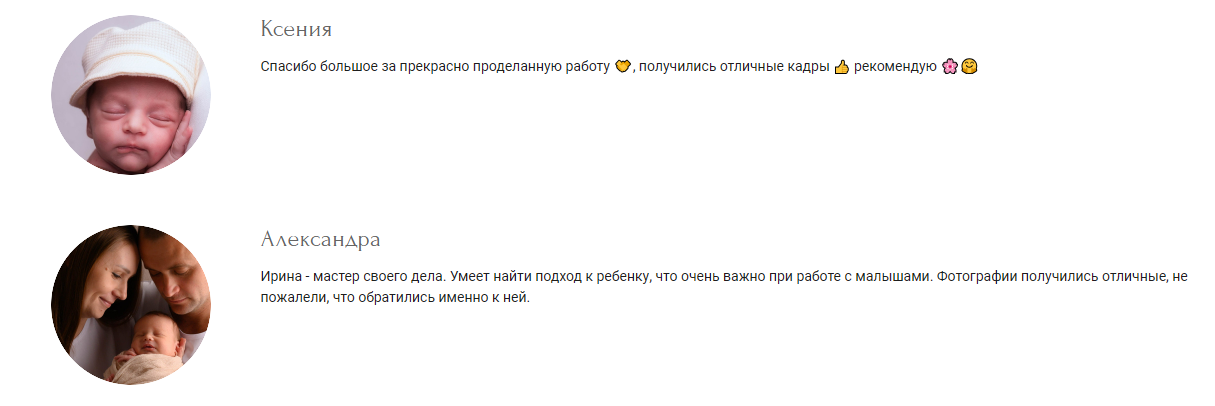Image resolution: width=1215 pixels, height=406 pixels.
Task: Click the heart hands emoji in Ксения's review
Action: click(x=622, y=67)
